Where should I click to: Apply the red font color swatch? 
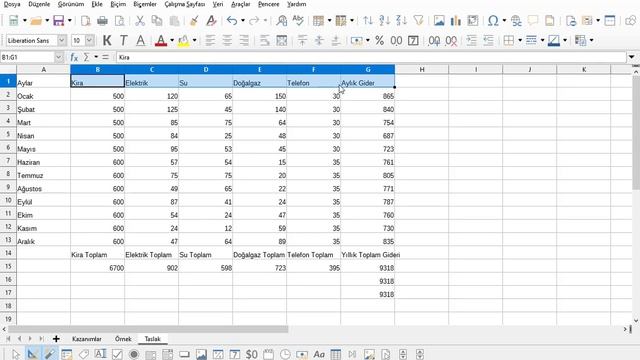click(x=161, y=40)
